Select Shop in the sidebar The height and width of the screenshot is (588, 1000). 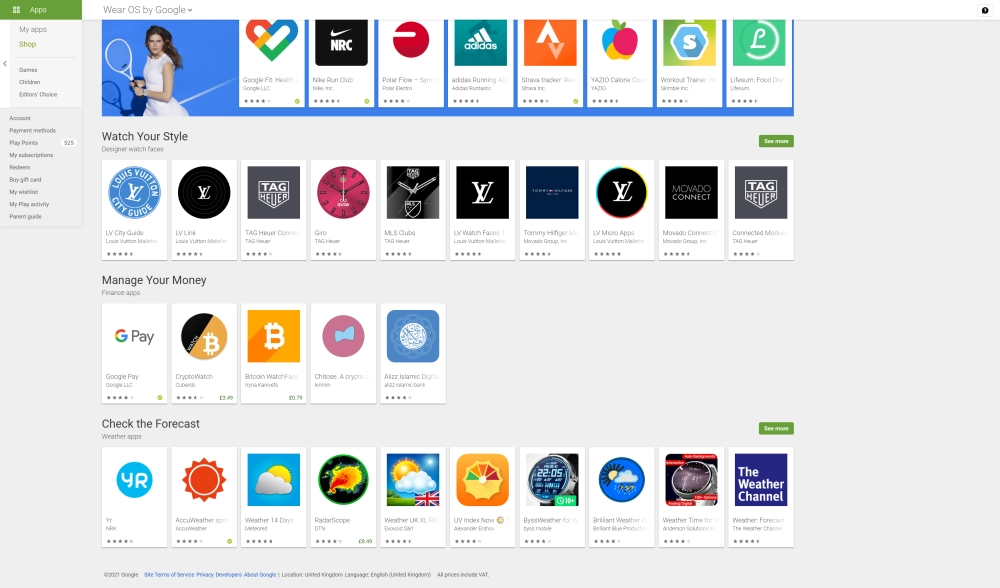(x=27, y=44)
